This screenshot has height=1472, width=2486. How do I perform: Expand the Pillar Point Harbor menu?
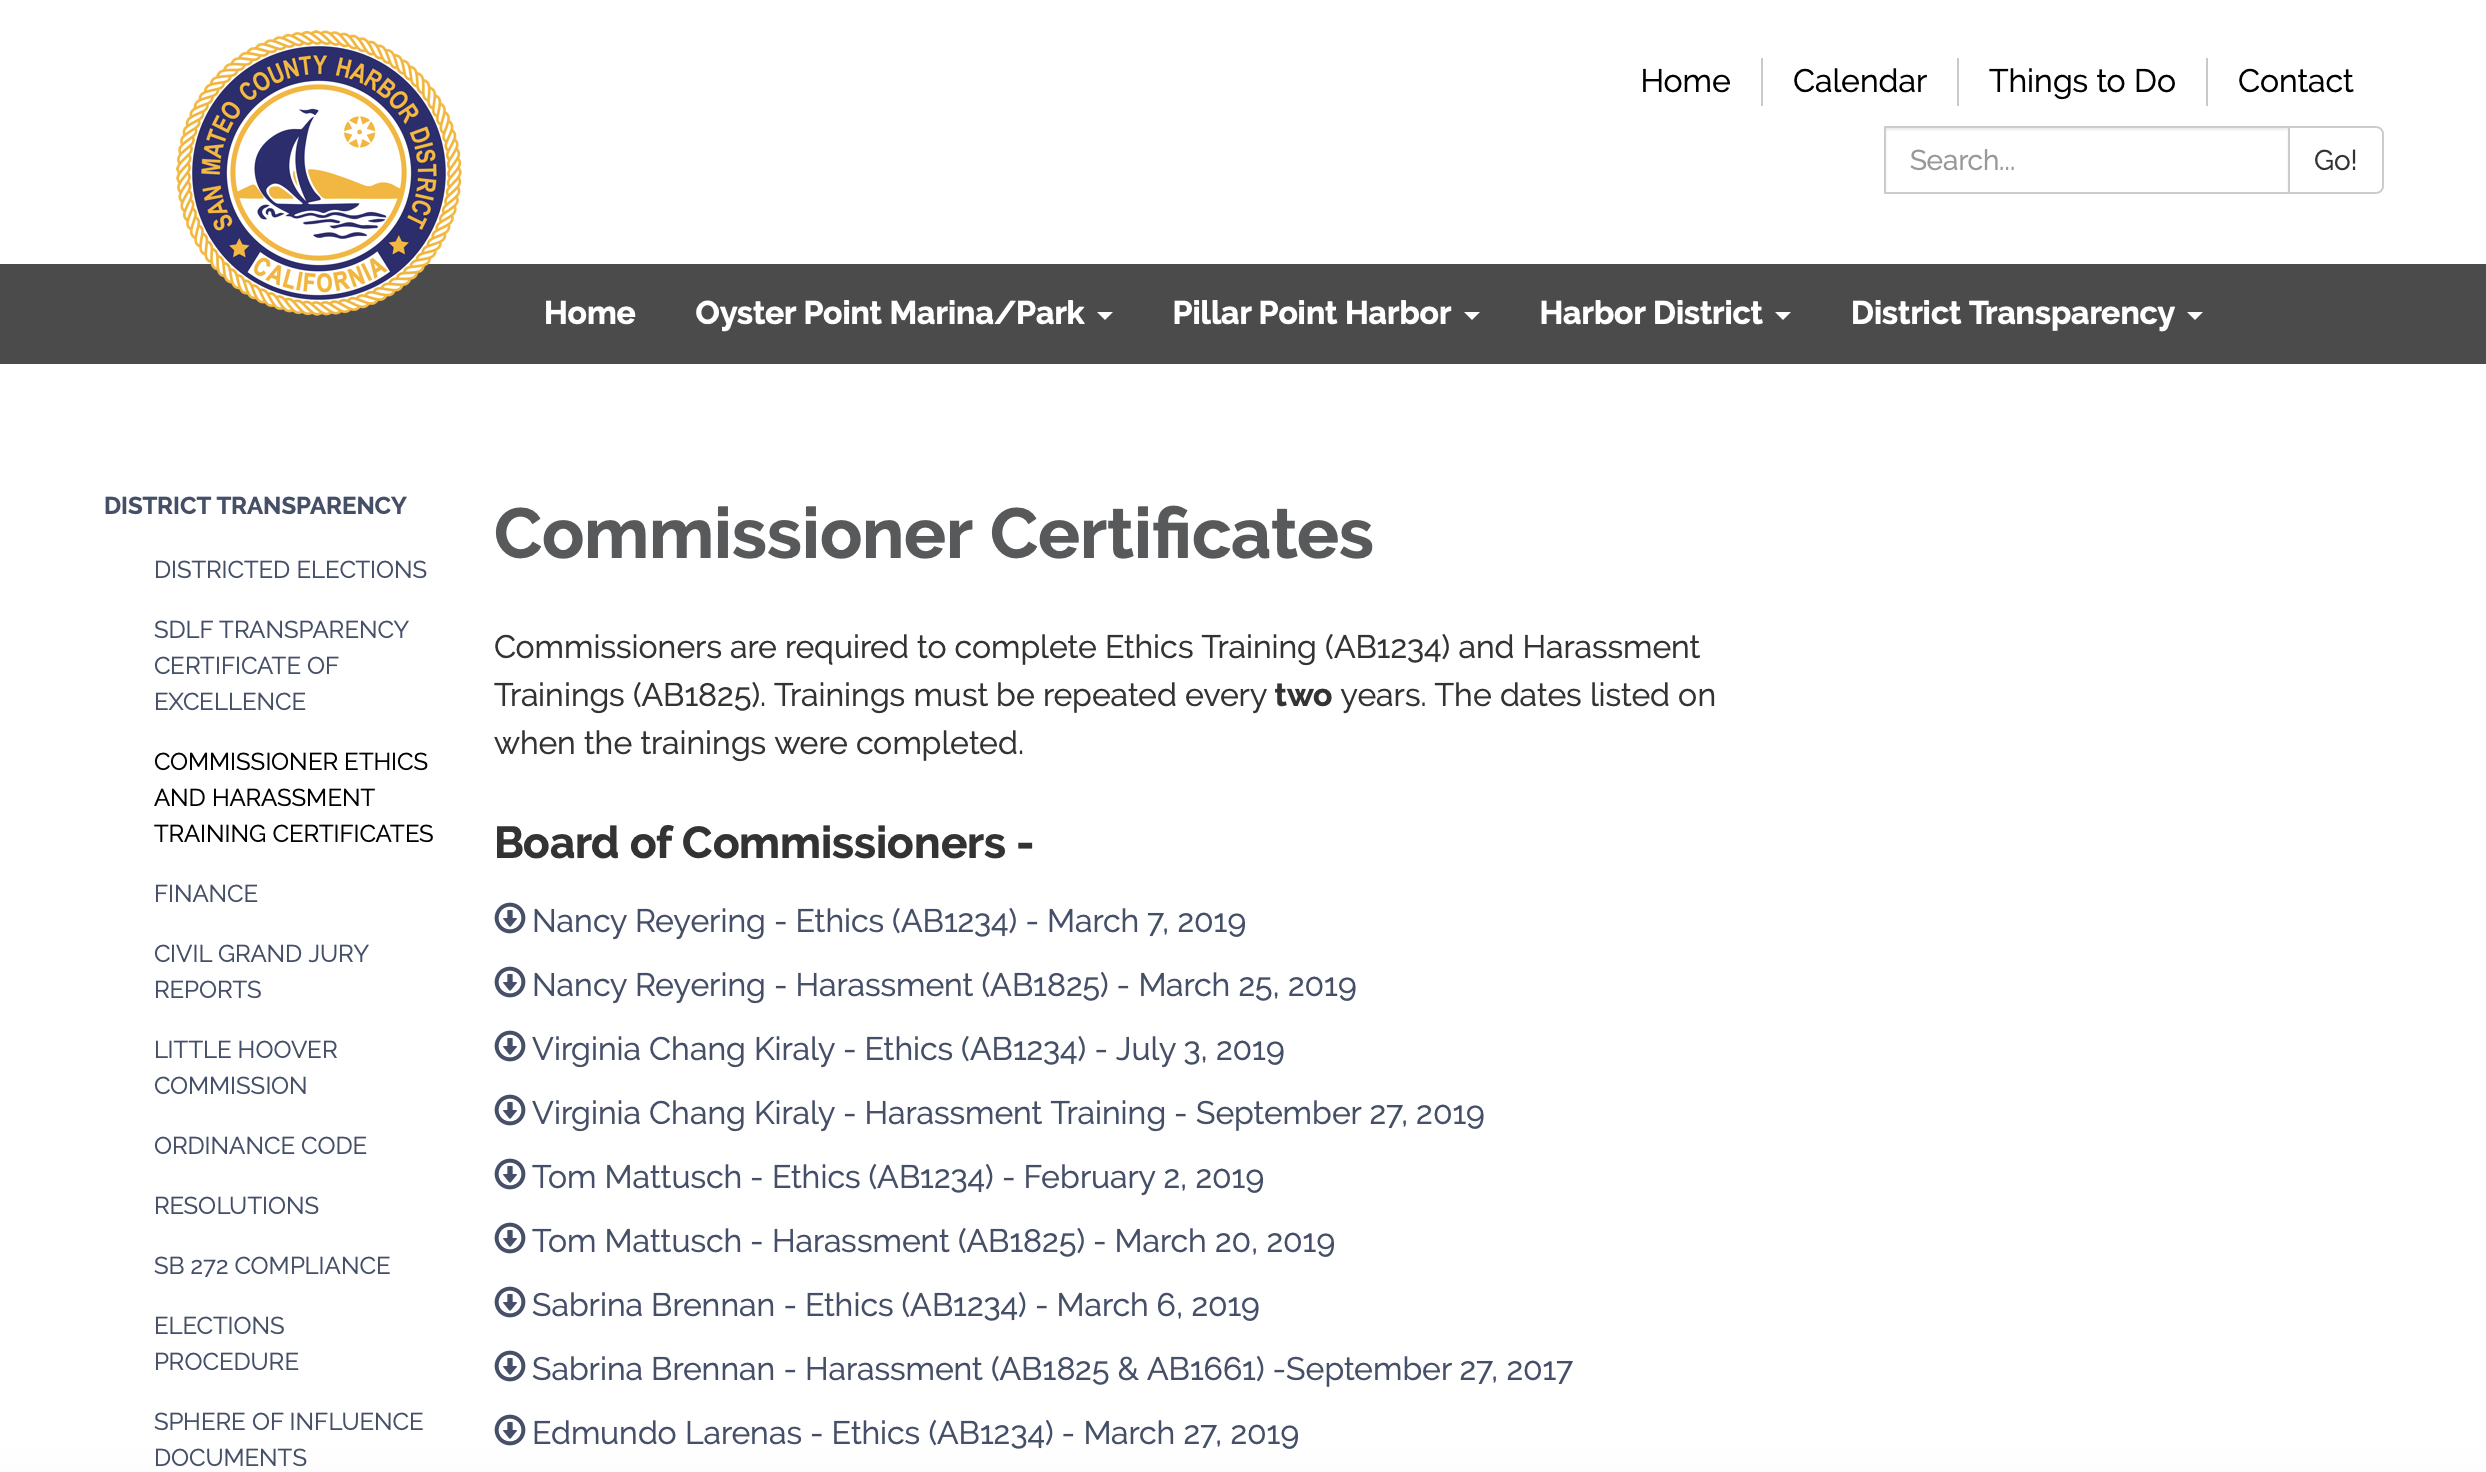[x=1324, y=313]
